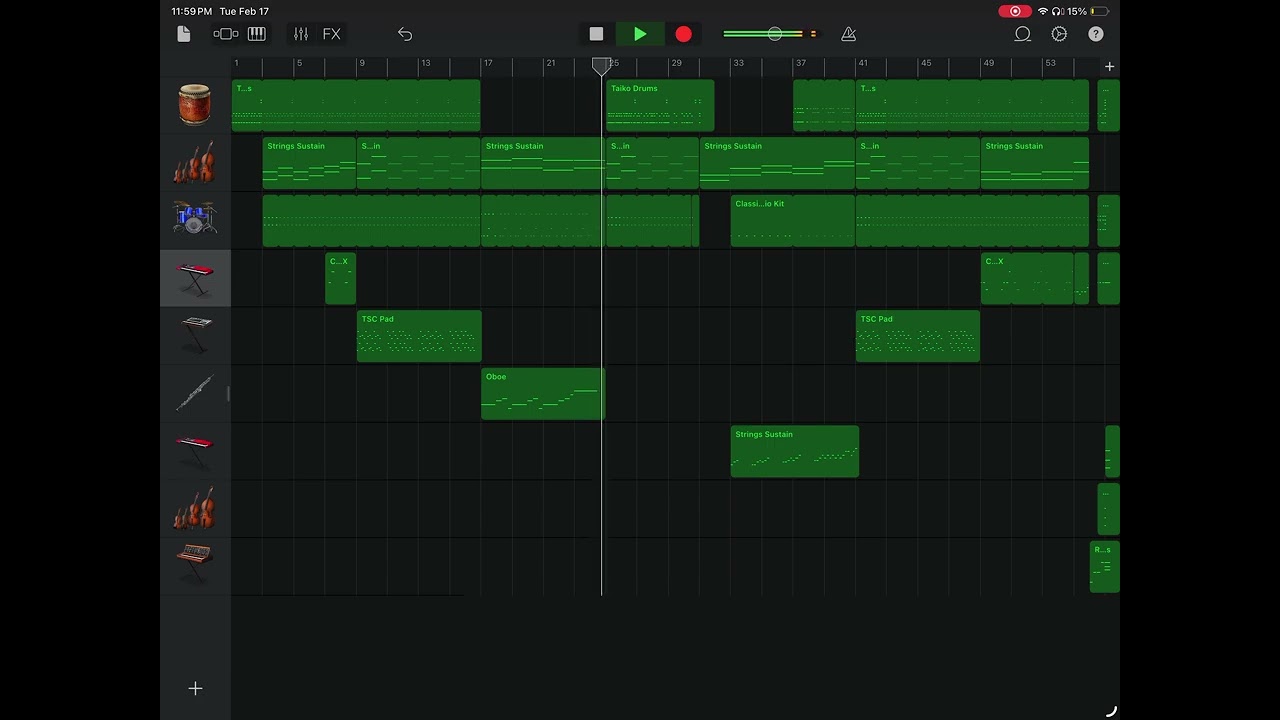Select Strings Sustain region on the seventh track
This screenshot has height=720, width=1280.
[x=795, y=452]
